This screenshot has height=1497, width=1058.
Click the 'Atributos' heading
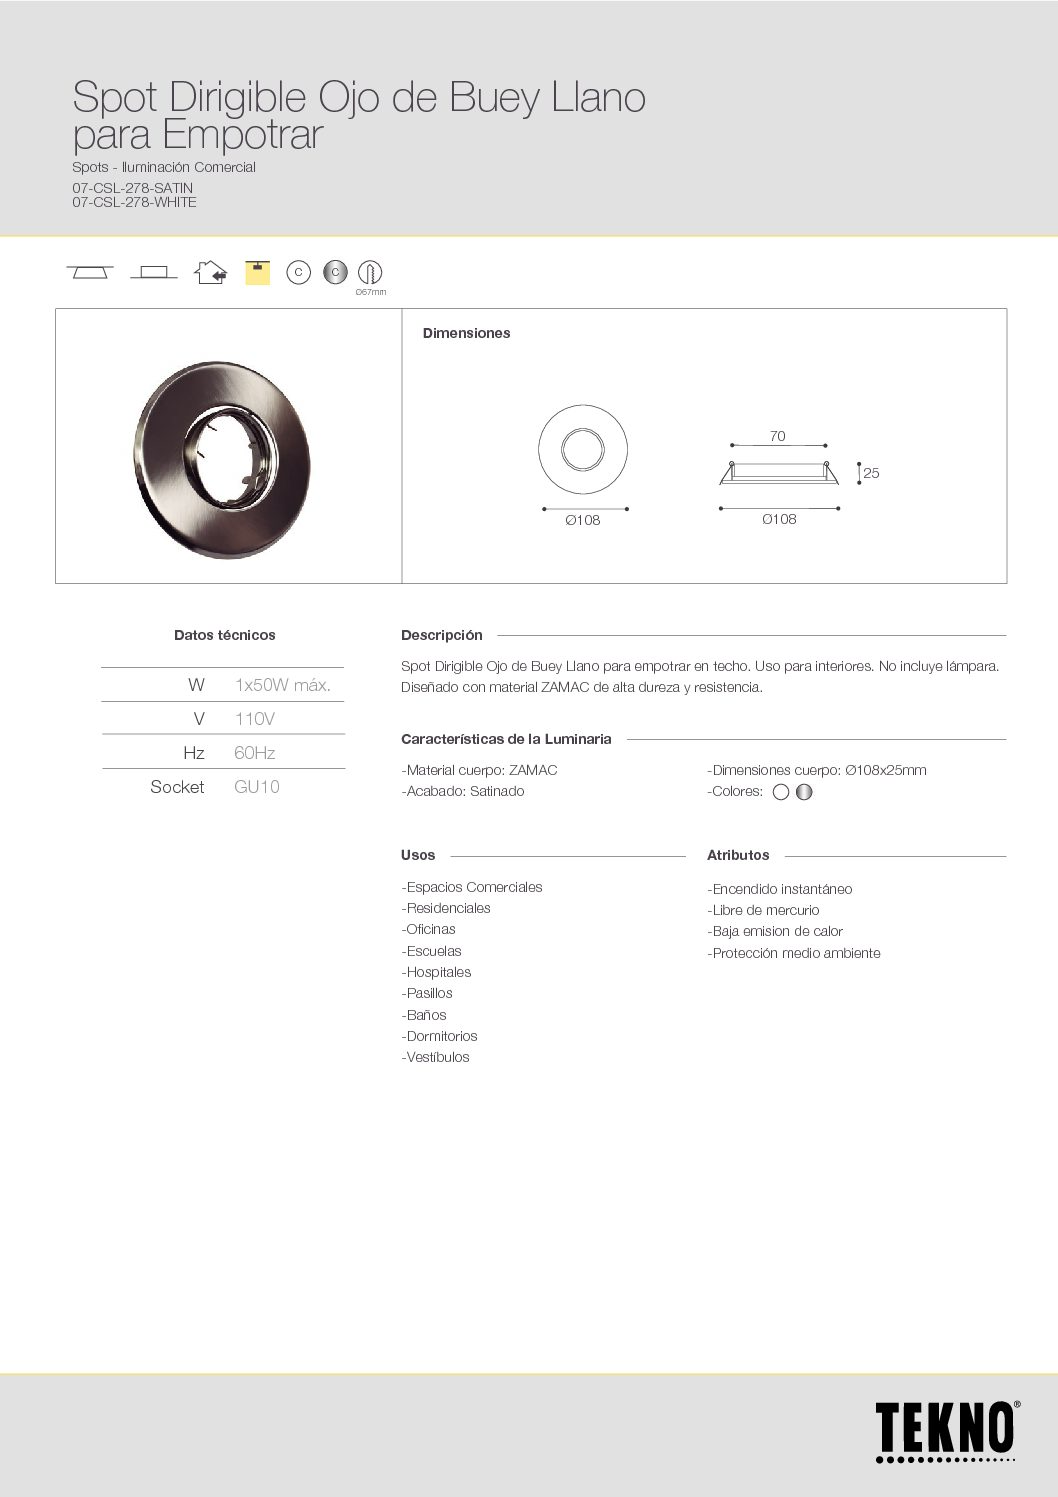coord(738,855)
